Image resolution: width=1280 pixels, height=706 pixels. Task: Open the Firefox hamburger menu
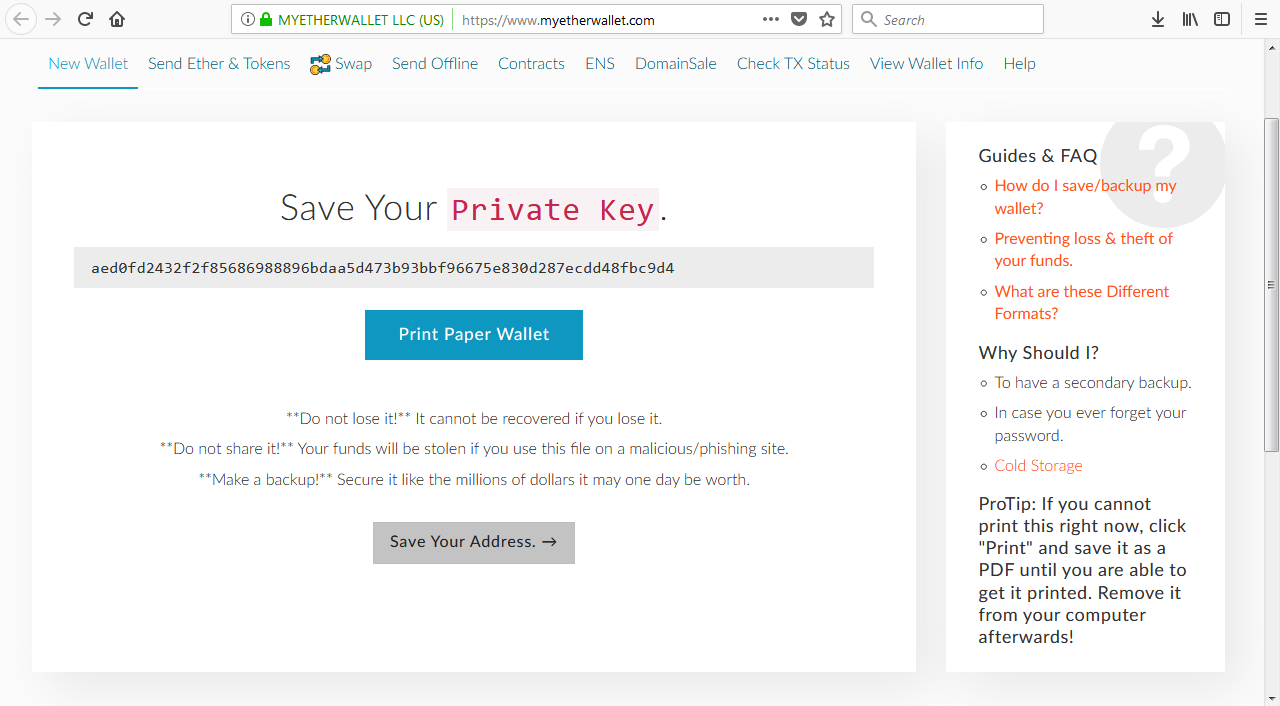1260,19
